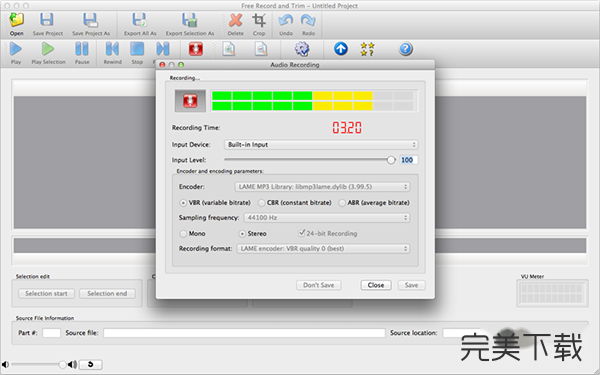
Task: Click the Redo arrow icon
Action: [x=308, y=20]
